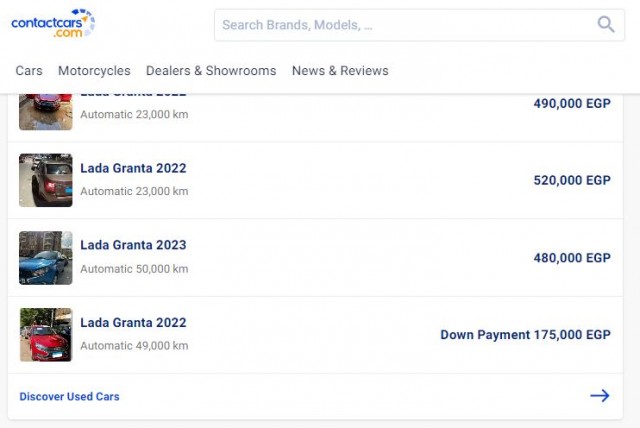Open the Motorcycles menu
640x428 pixels.
(94, 71)
